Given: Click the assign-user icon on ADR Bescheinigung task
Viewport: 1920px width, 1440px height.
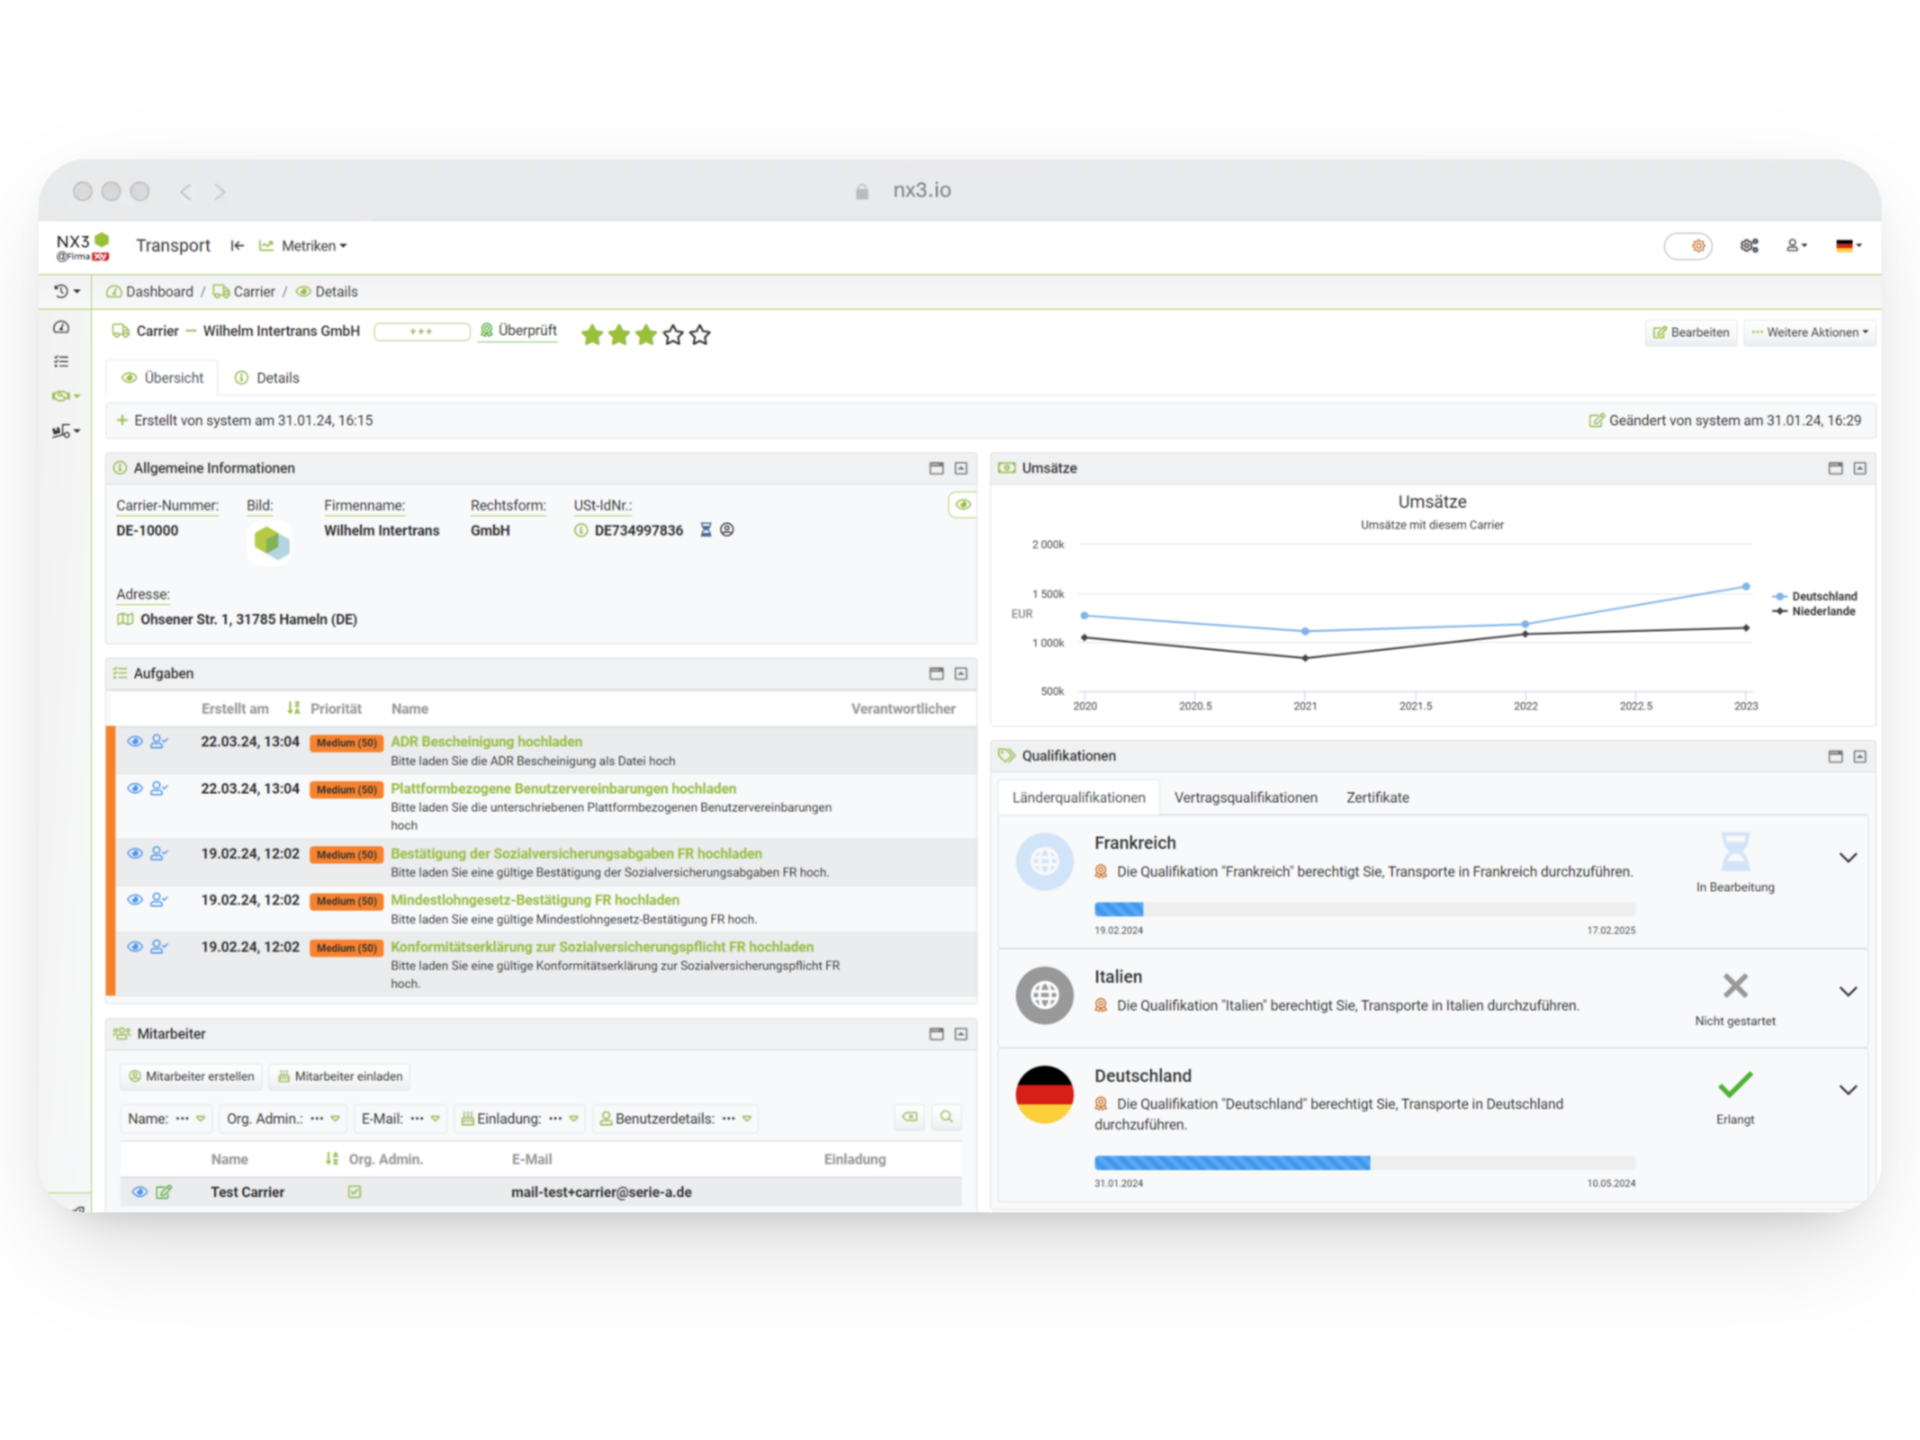Looking at the screenshot, I should pos(159,742).
